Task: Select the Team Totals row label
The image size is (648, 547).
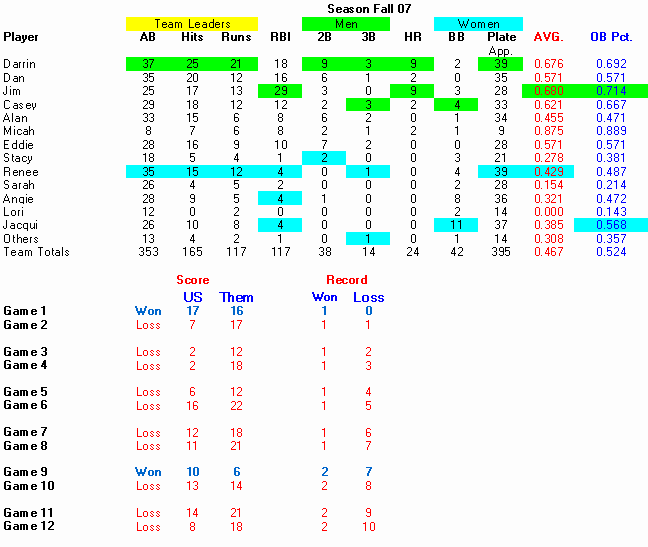Action: pyautogui.click(x=36, y=252)
